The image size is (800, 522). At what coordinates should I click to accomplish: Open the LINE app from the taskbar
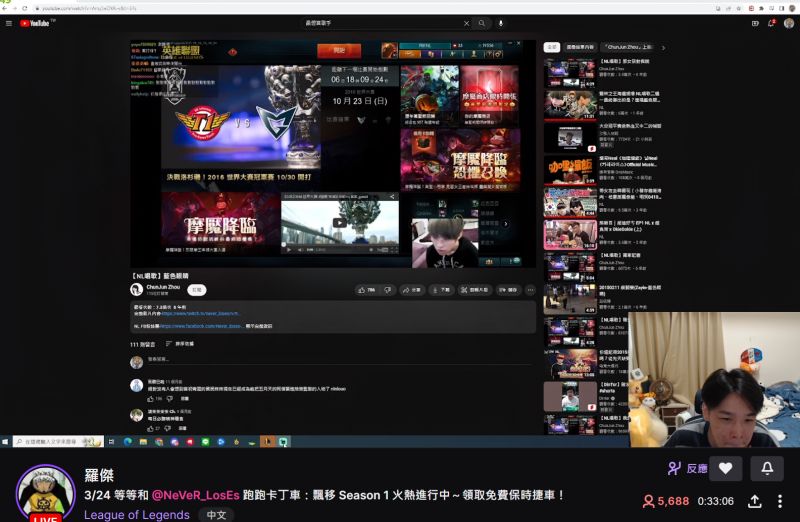[206, 441]
